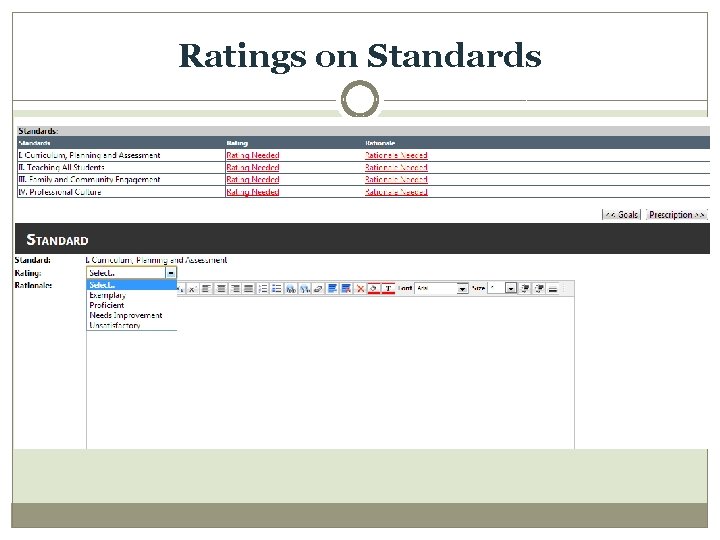The width and height of the screenshot is (720, 540).
Task: Select the 'I. Curriculum, Planning and Assessment' table row text
Action: coord(89,156)
